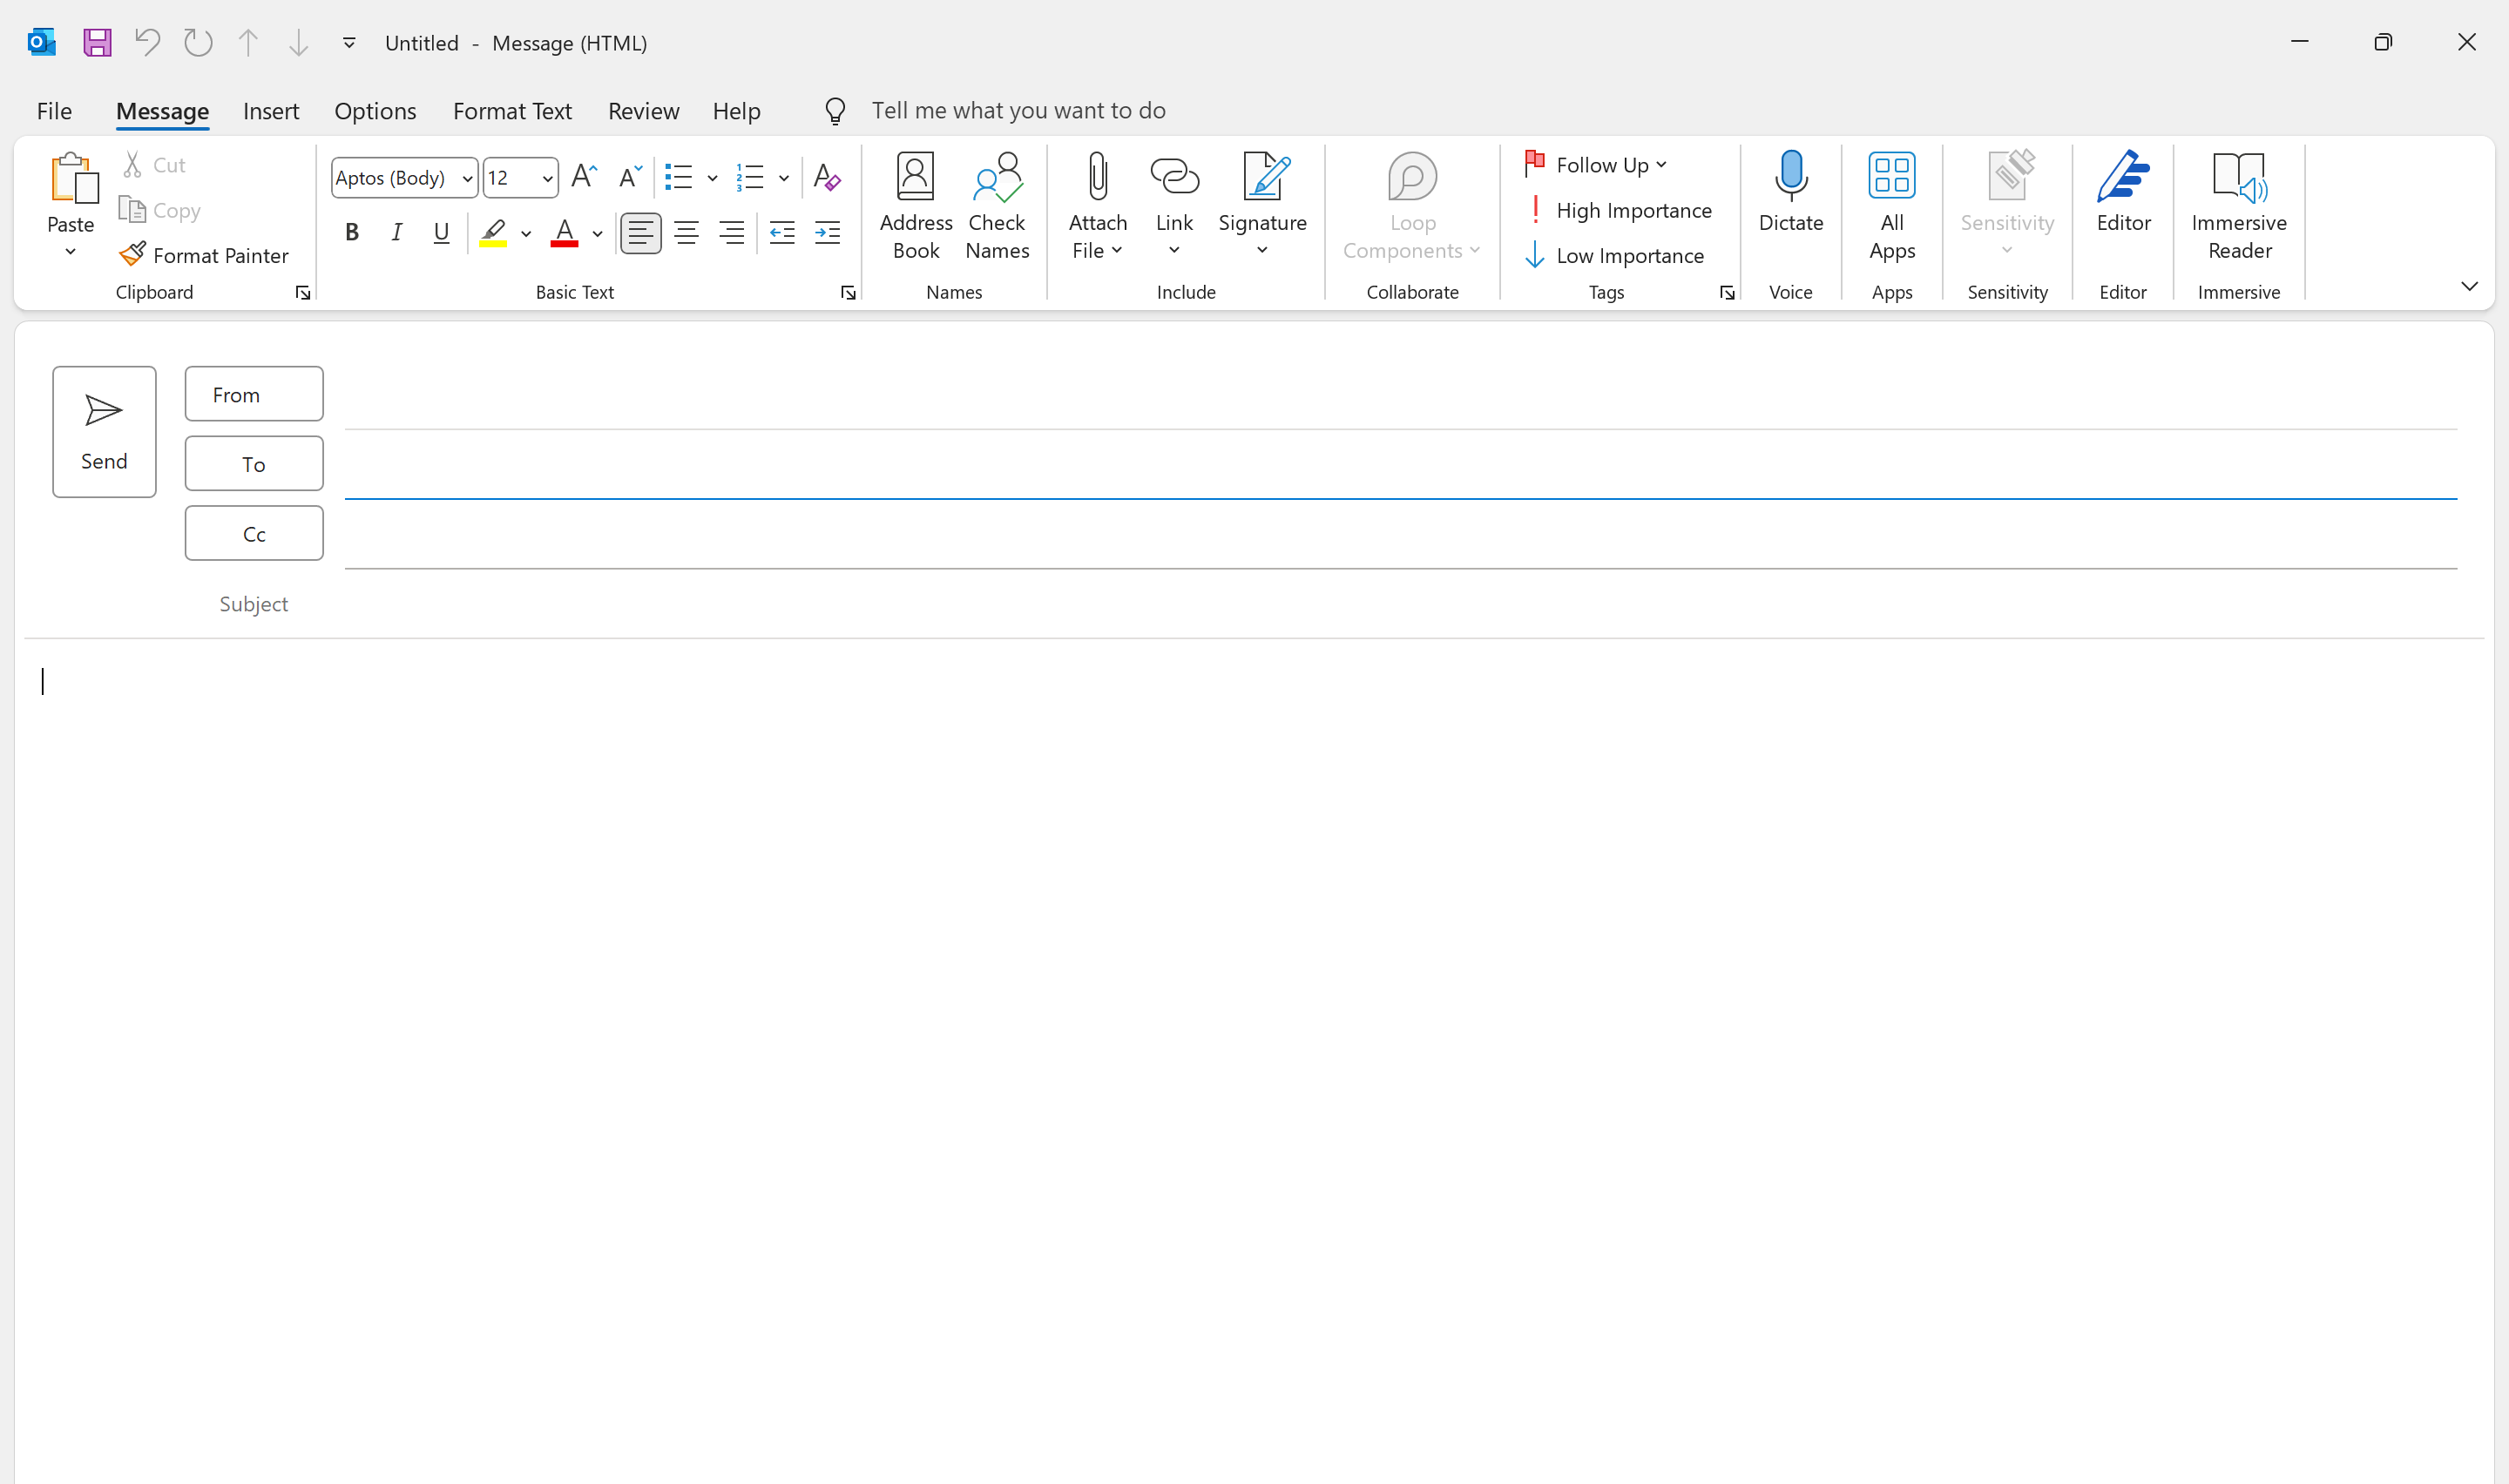Expand Follow Up menu
This screenshot has width=2509, height=1484.
click(x=1596, y=165)
